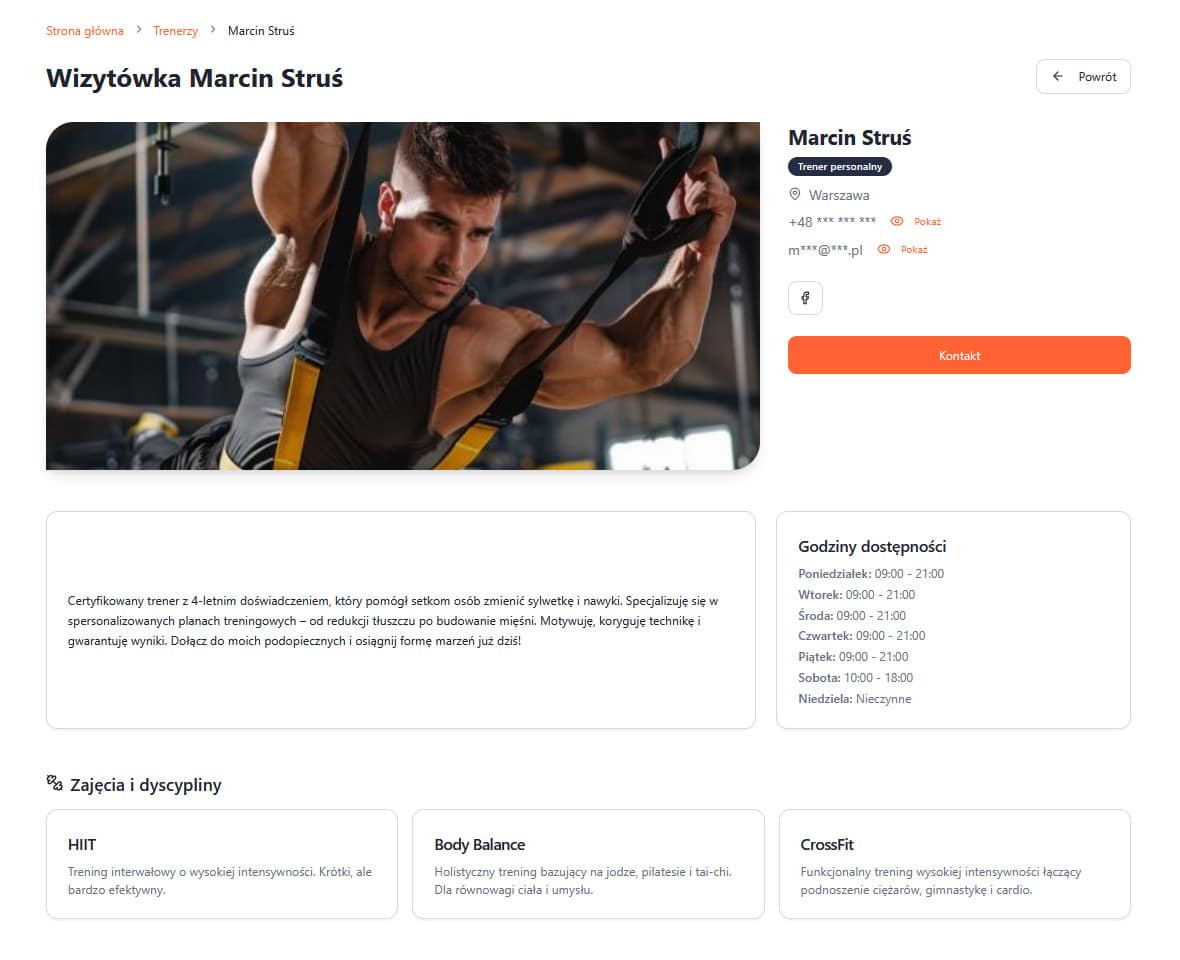Select the CrossFit discipline card

(954, 864)
